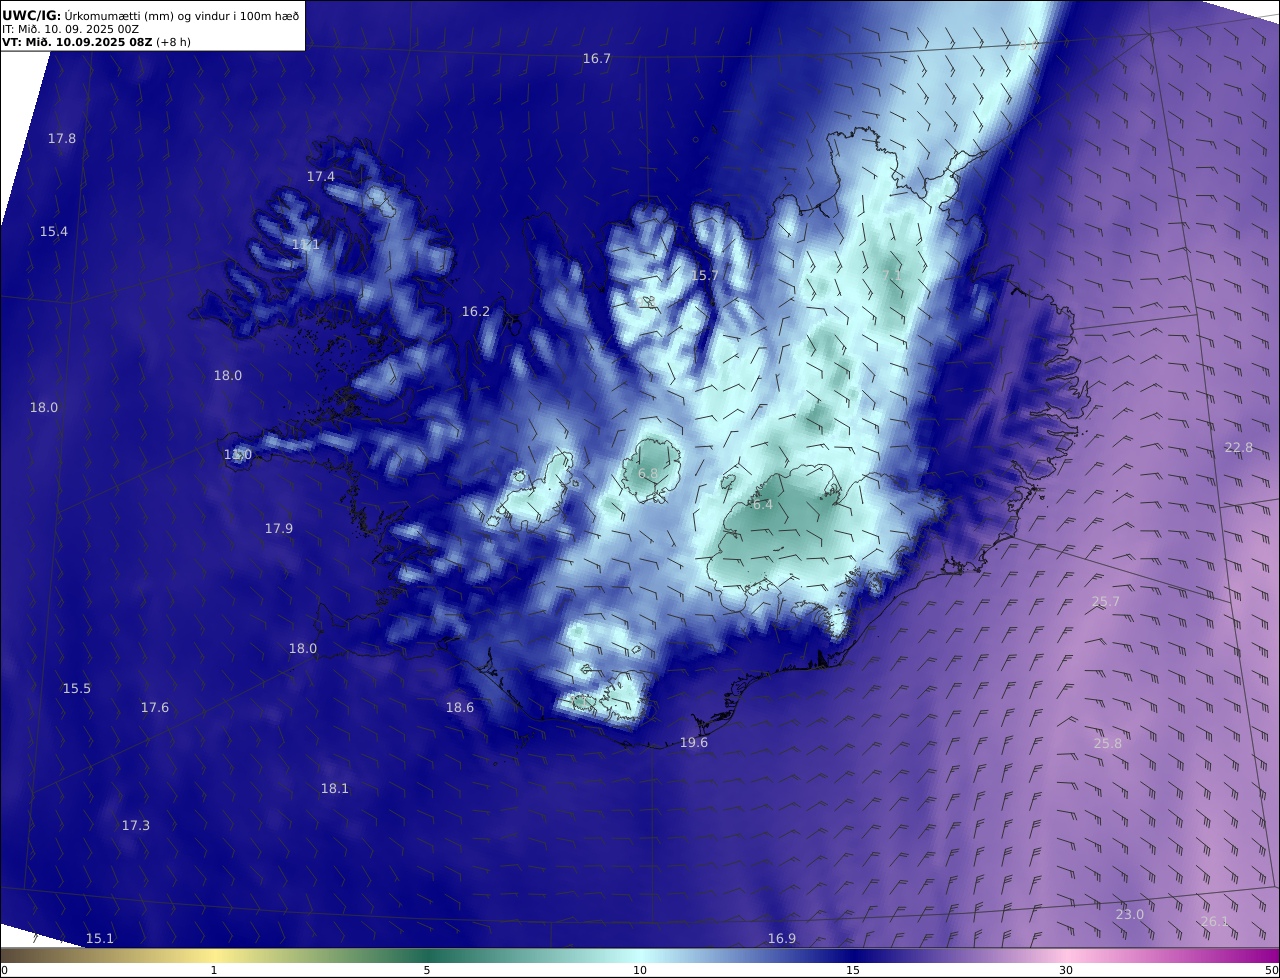The width and height of the screenshot is (1280, 978).
Task: Click the colorbar tick label 5
Action: [427, 970]
